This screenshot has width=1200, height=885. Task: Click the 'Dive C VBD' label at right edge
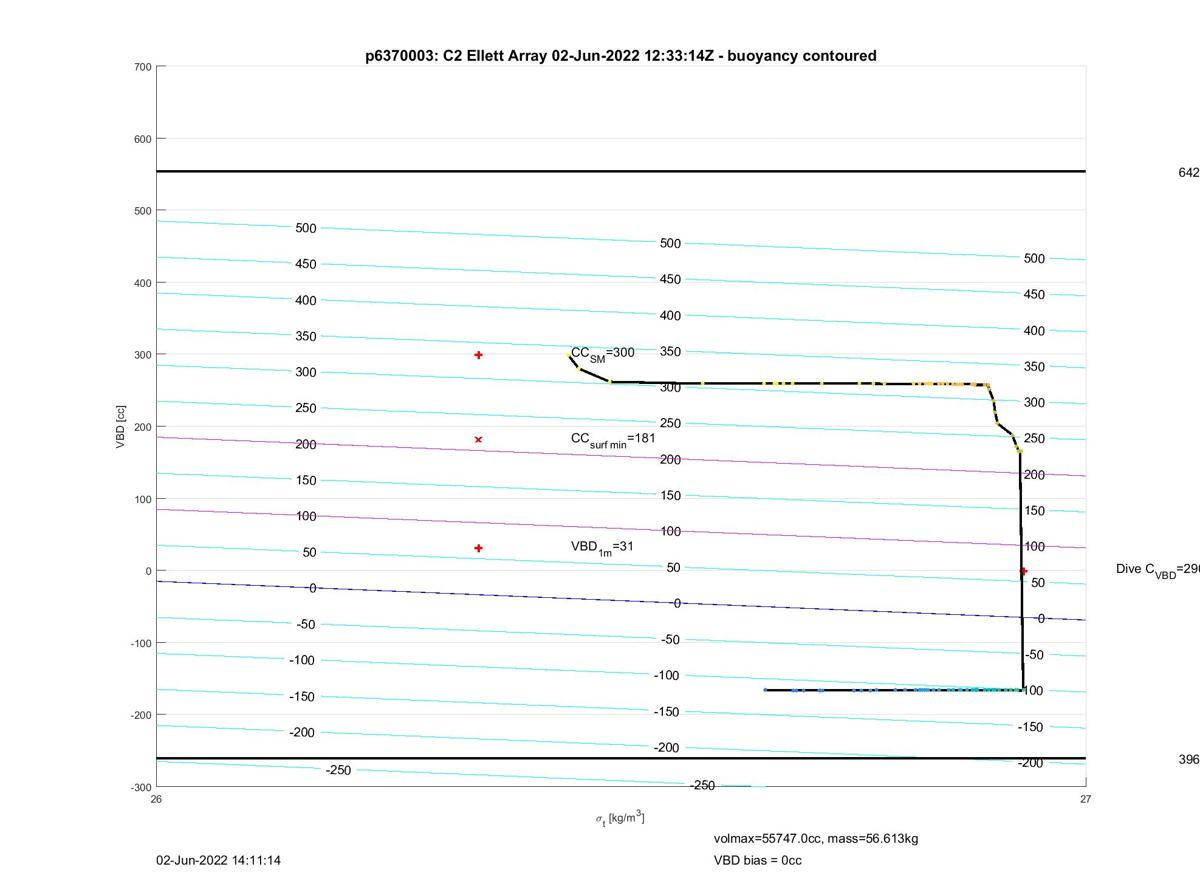tap(1158, 570)
